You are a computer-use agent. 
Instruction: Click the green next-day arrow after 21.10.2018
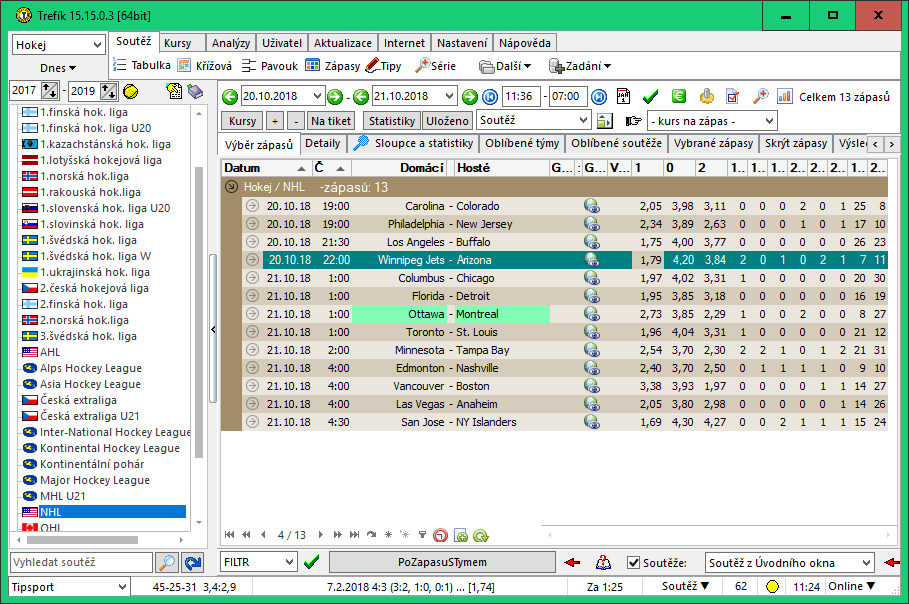[470, 97]
